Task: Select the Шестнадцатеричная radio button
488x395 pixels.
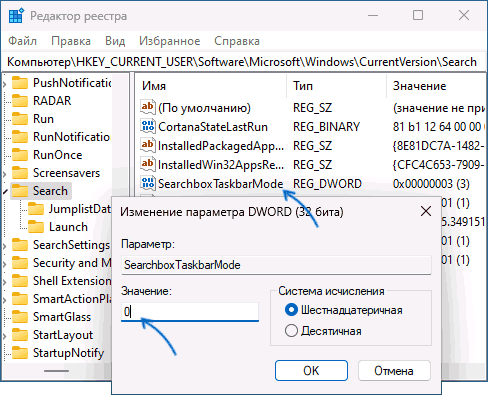Action: [x=291, y=310]
